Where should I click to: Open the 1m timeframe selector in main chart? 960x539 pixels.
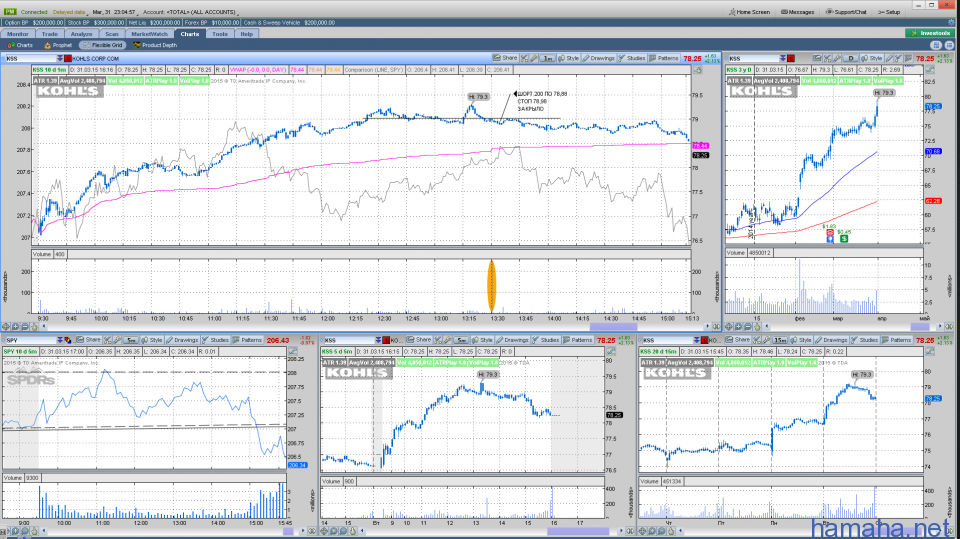547,58
